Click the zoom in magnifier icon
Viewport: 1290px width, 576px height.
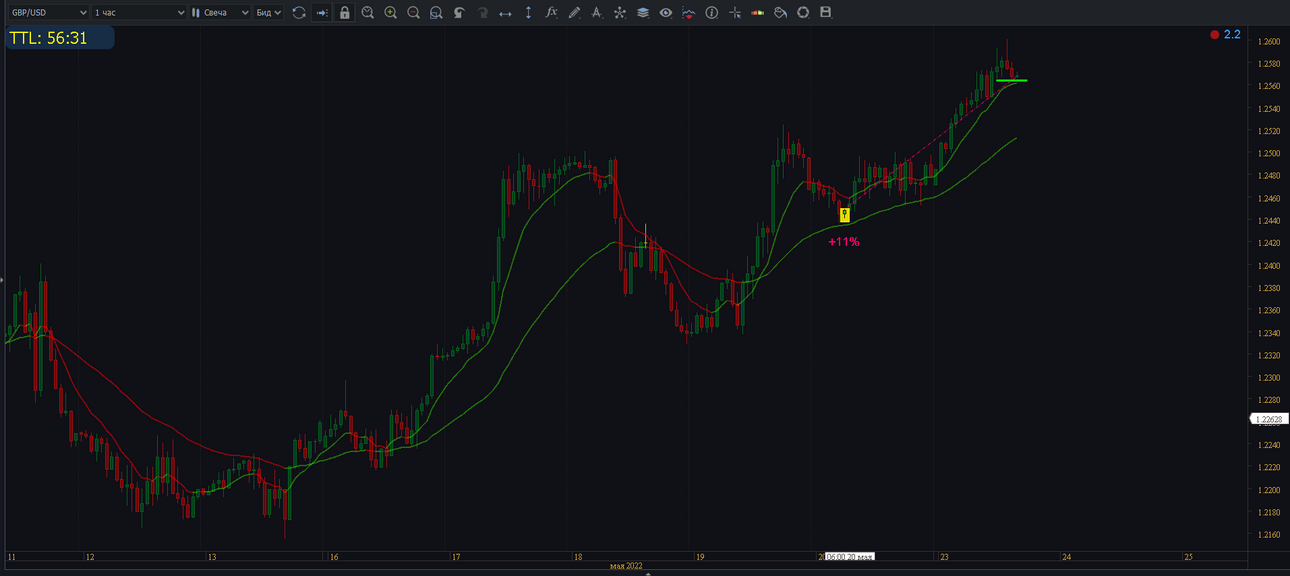[x=390, y=13]
